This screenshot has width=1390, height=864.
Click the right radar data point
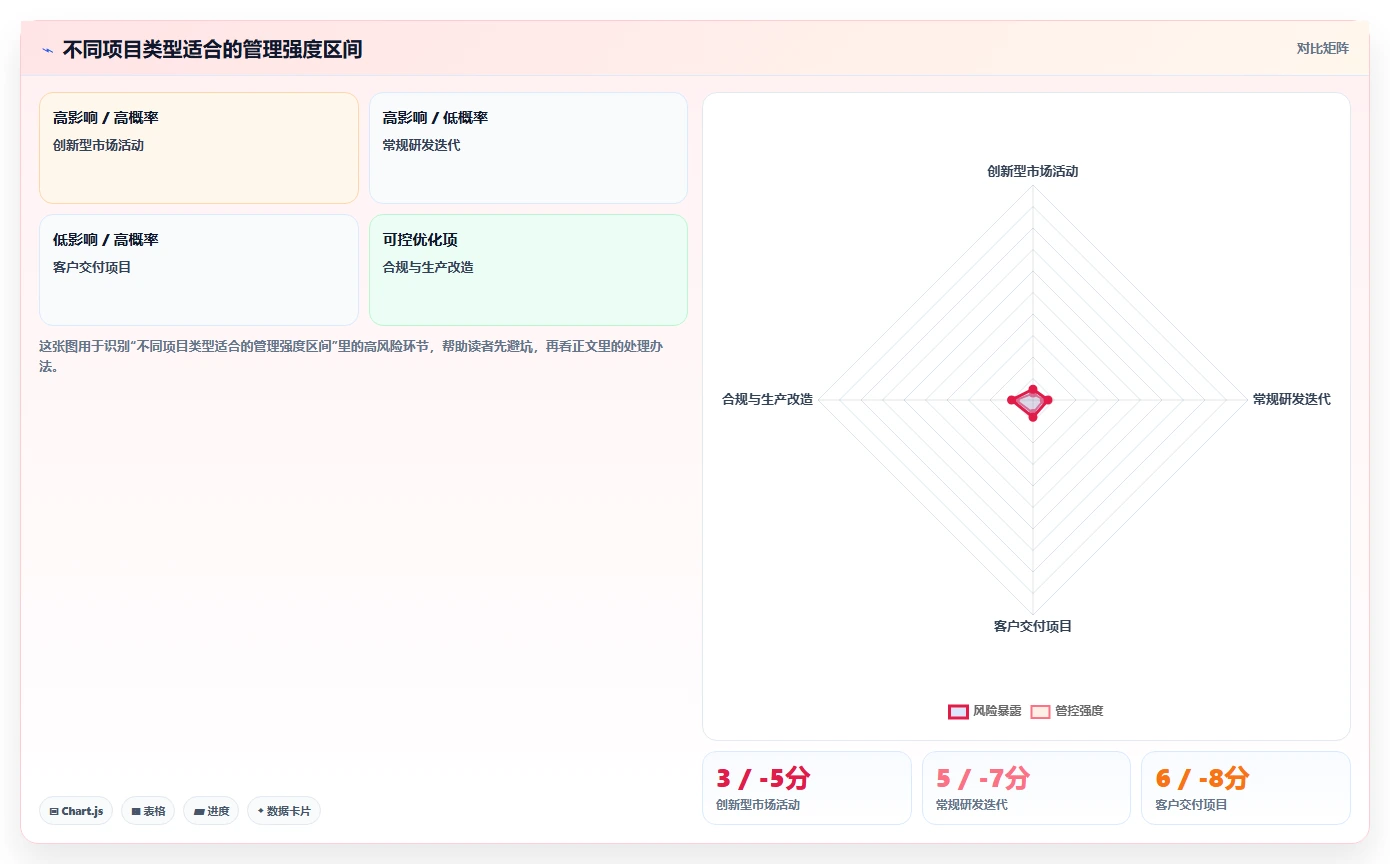pos(1048,400)
